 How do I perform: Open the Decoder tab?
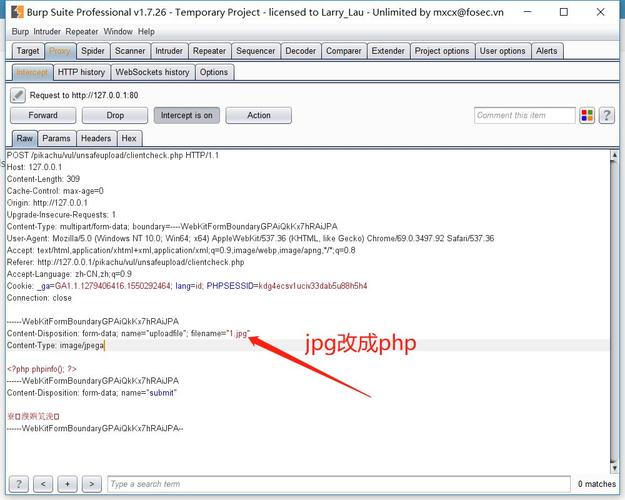[x=301, y=51]
